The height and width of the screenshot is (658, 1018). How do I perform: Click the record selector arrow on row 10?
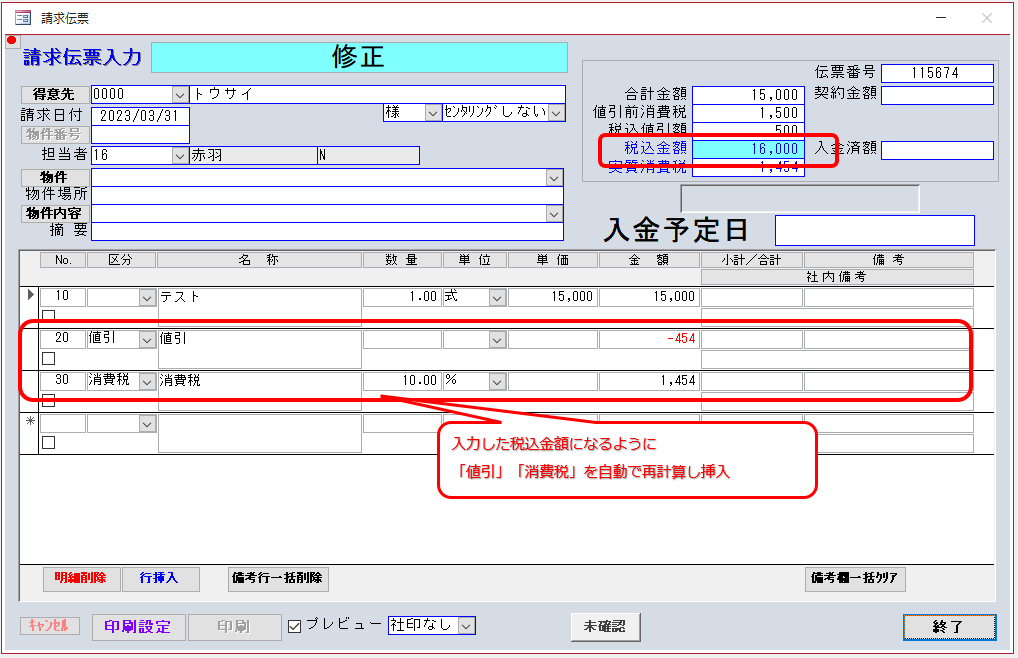coord(30,296)
